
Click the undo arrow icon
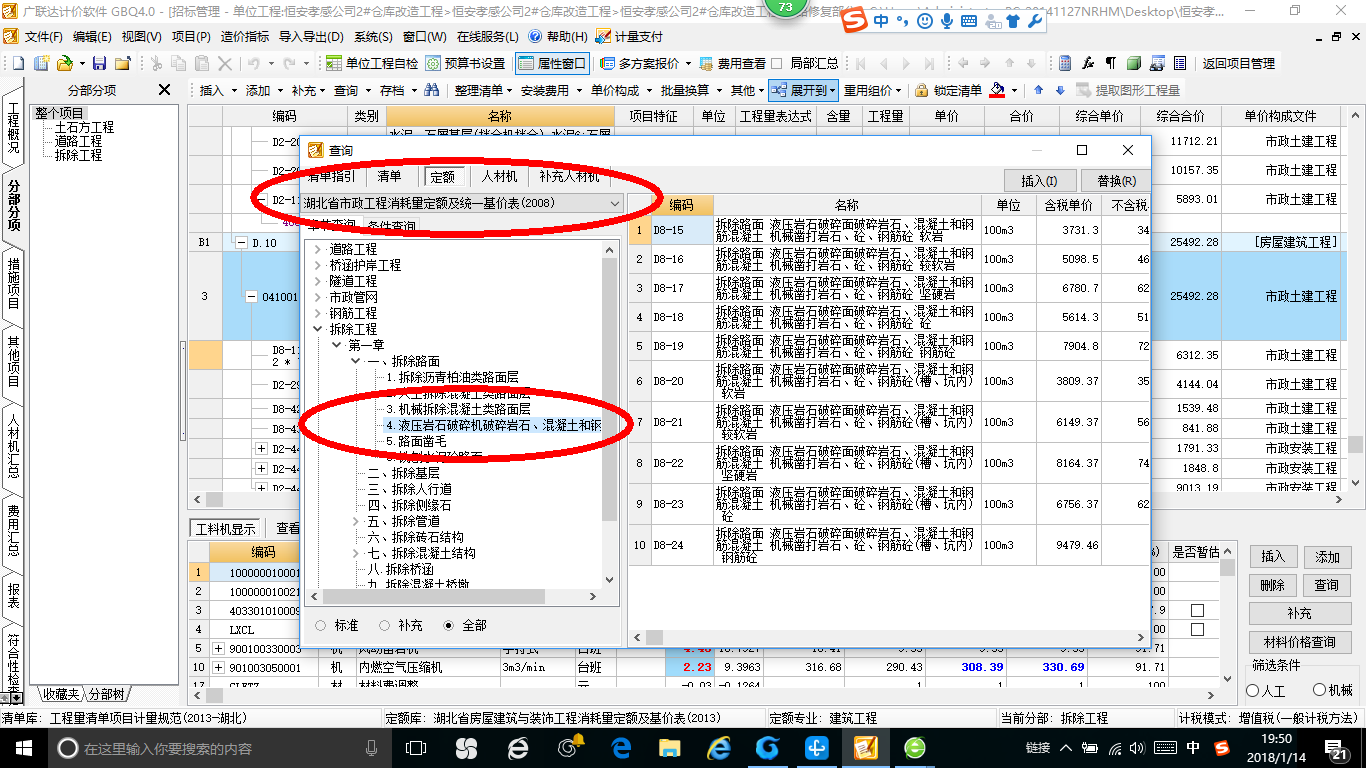point(253,63)
